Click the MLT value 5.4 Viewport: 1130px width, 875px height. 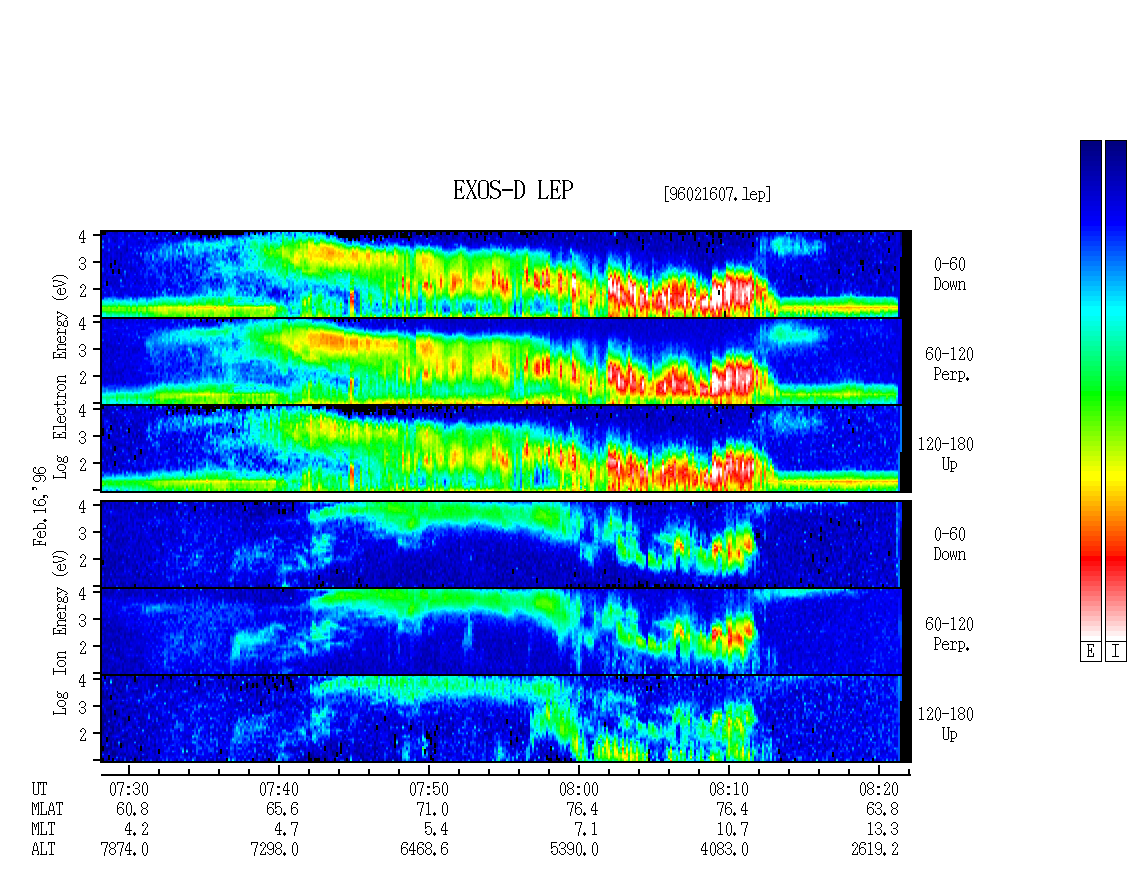coord(437,830)
